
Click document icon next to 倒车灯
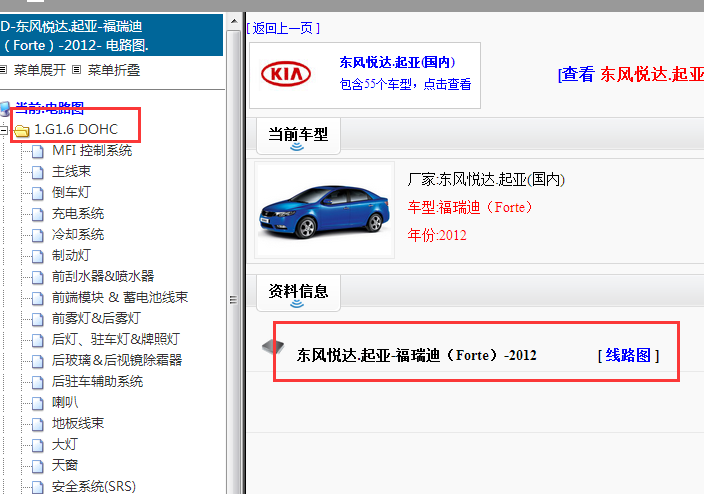(x=38, y=194)
